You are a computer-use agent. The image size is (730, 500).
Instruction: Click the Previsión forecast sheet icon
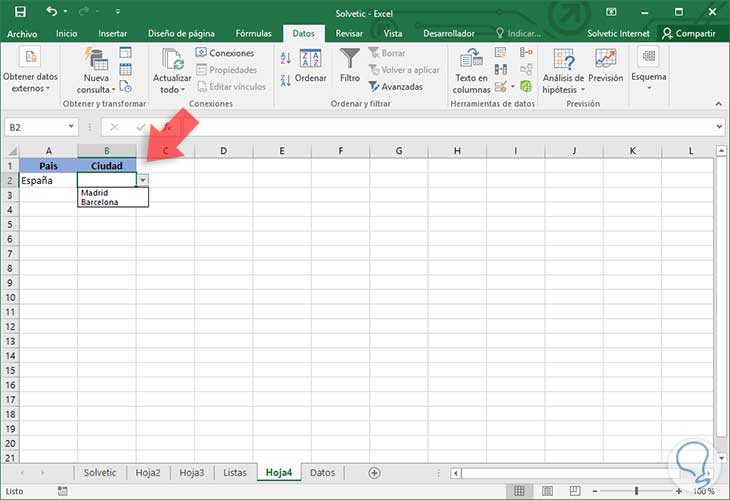click(606, 66)
